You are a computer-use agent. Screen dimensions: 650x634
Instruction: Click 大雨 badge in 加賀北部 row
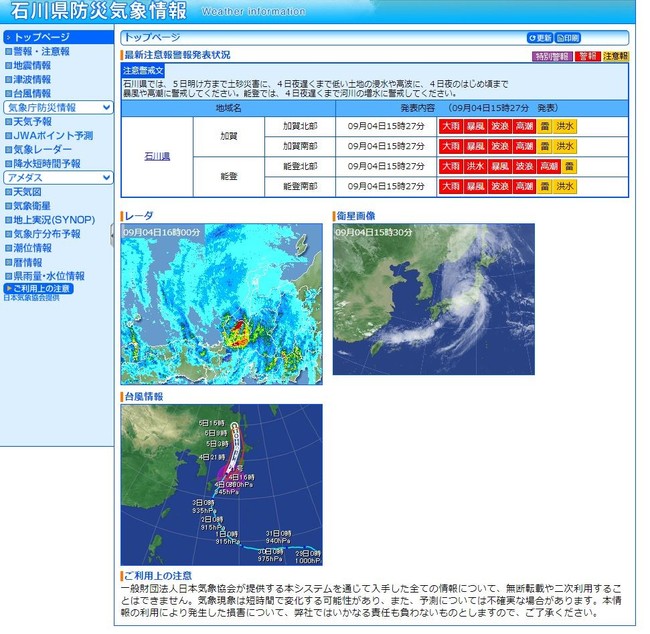(x=450, y=126)
